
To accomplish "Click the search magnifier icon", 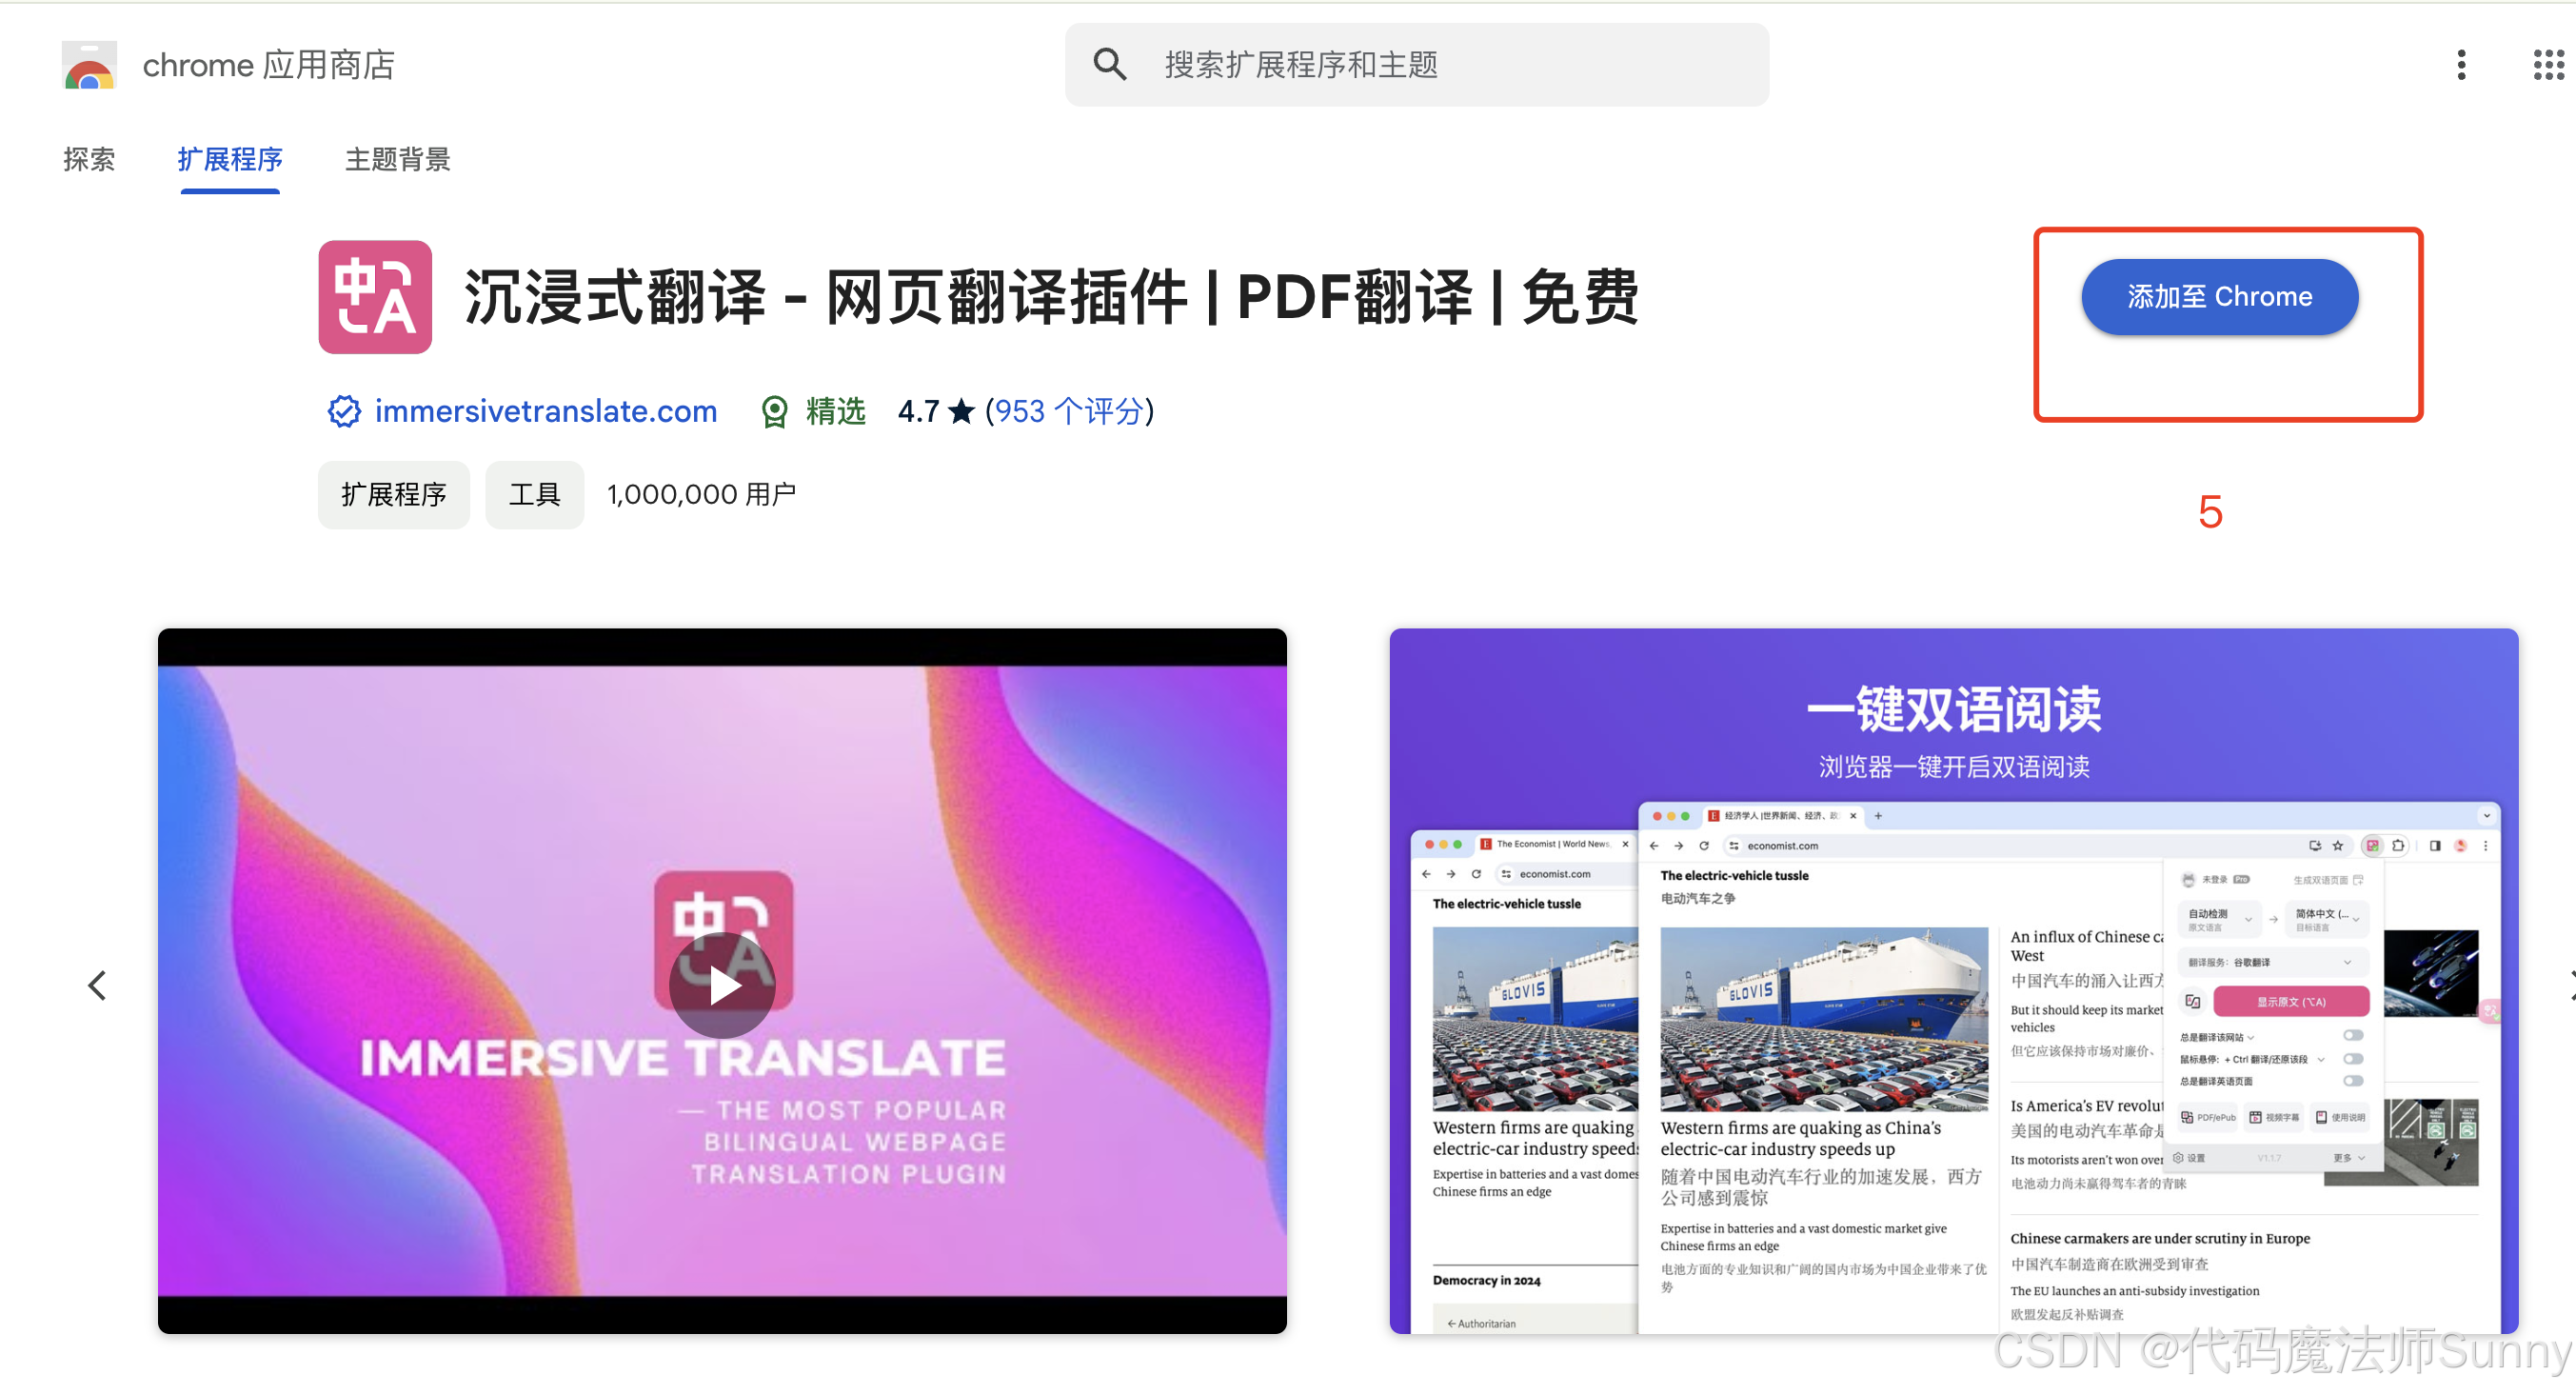I will pyautogui.click(x=1109, y=65).
